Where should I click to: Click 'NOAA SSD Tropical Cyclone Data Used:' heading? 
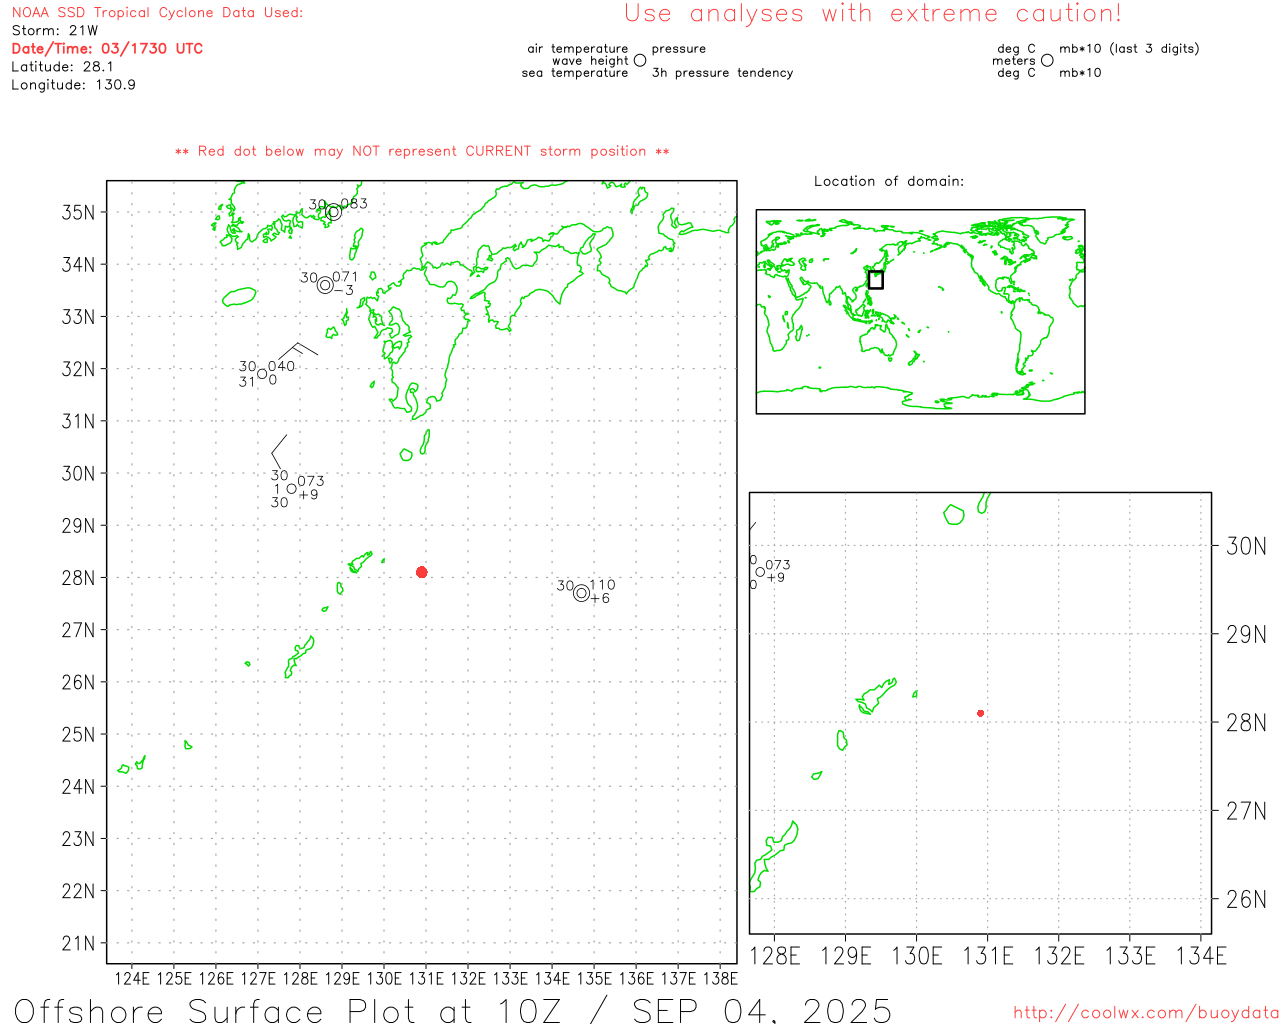pos(157,13)
